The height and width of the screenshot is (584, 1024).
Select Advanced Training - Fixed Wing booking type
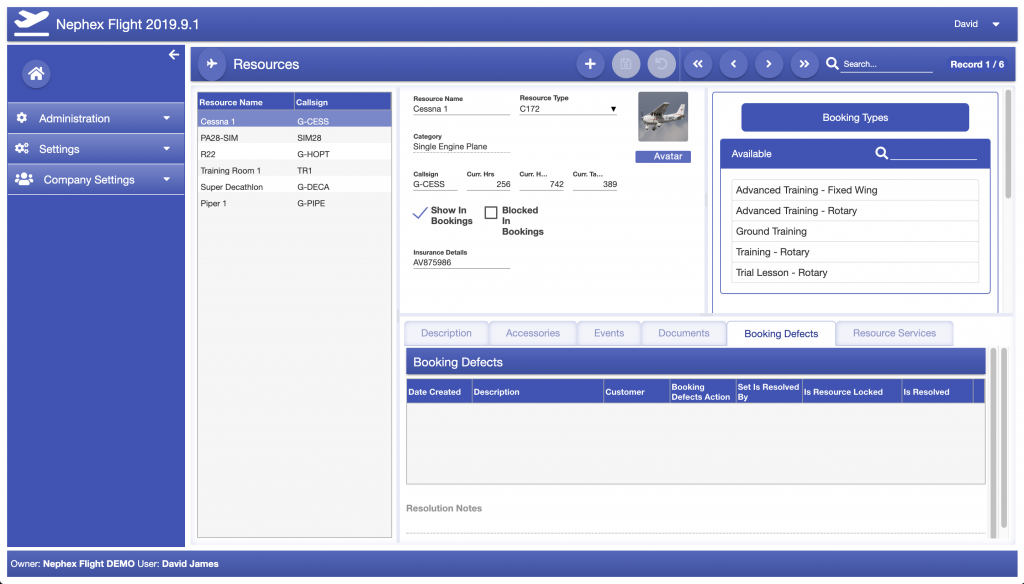point(855,190)
